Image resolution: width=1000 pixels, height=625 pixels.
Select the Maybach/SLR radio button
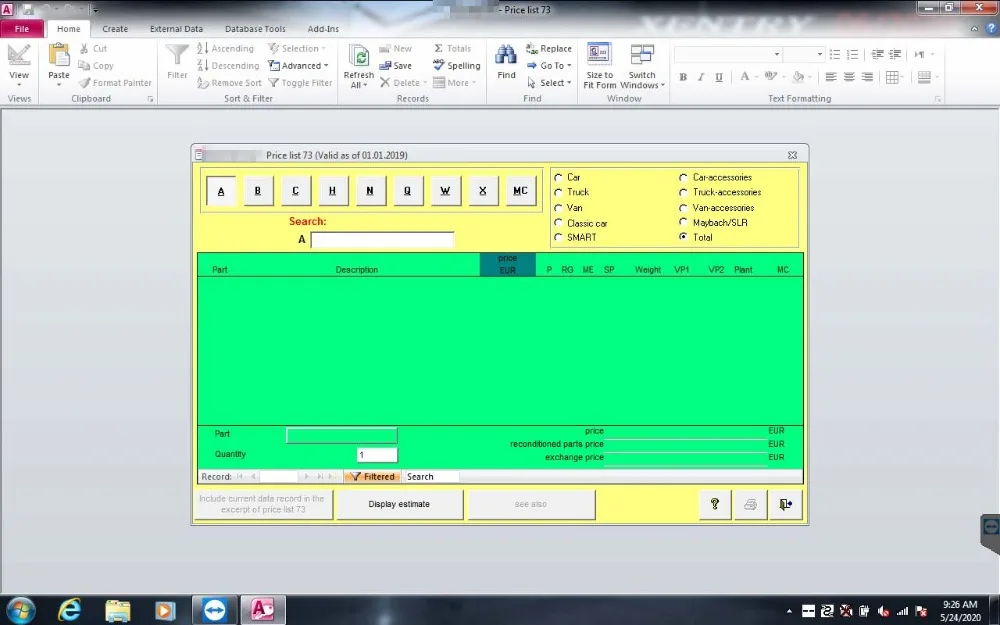[683, 223]
